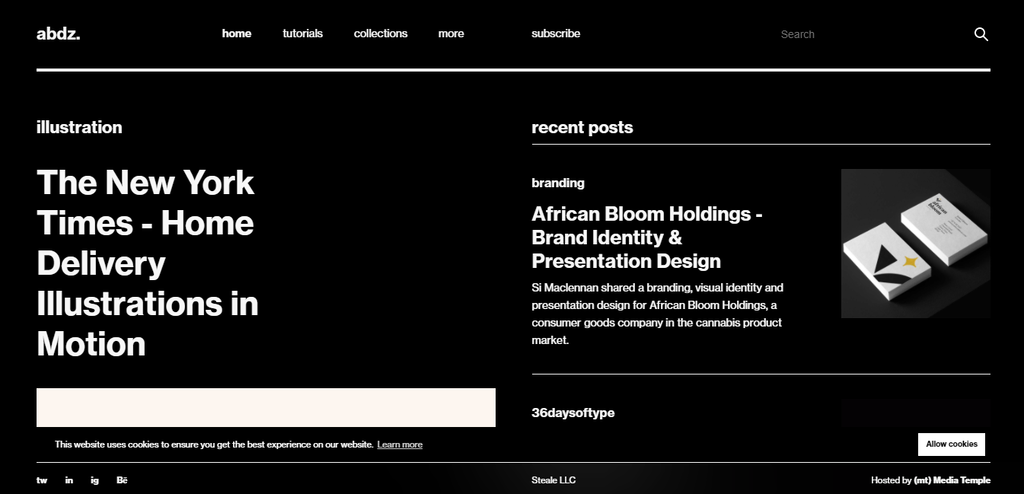Image resolution: width=1024 pixels, height=494 pixels.
Task: Open the Instagram 'ig' footer link
Action: [95, 480]
